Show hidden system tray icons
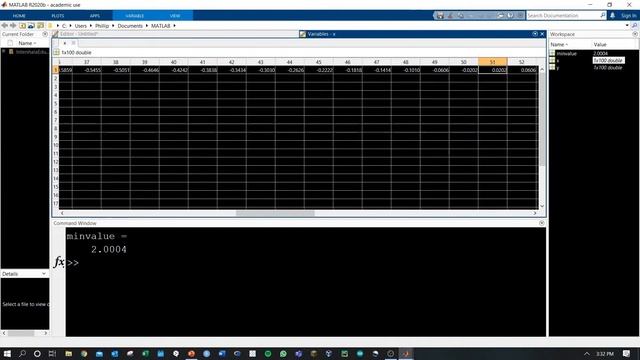 click(x=587, y=353)
